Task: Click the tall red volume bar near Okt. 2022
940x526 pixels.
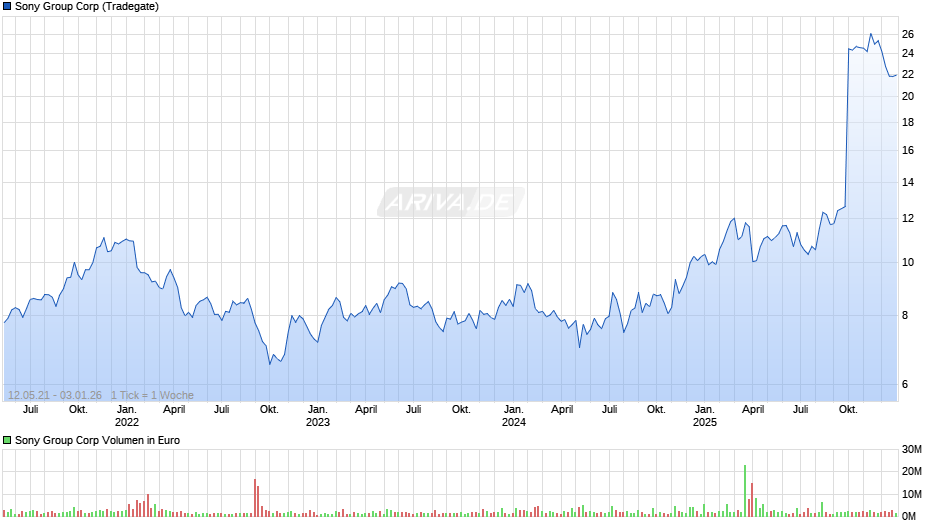Action: (255, 498)
